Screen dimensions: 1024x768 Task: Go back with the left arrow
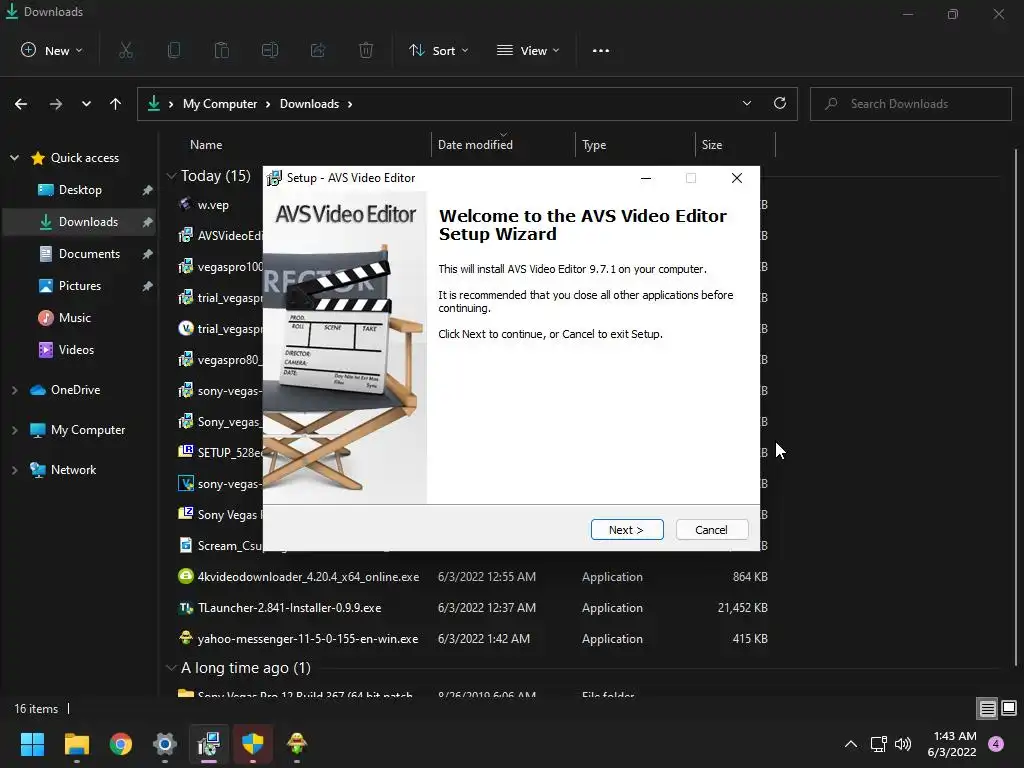click(x=21, y=104)
